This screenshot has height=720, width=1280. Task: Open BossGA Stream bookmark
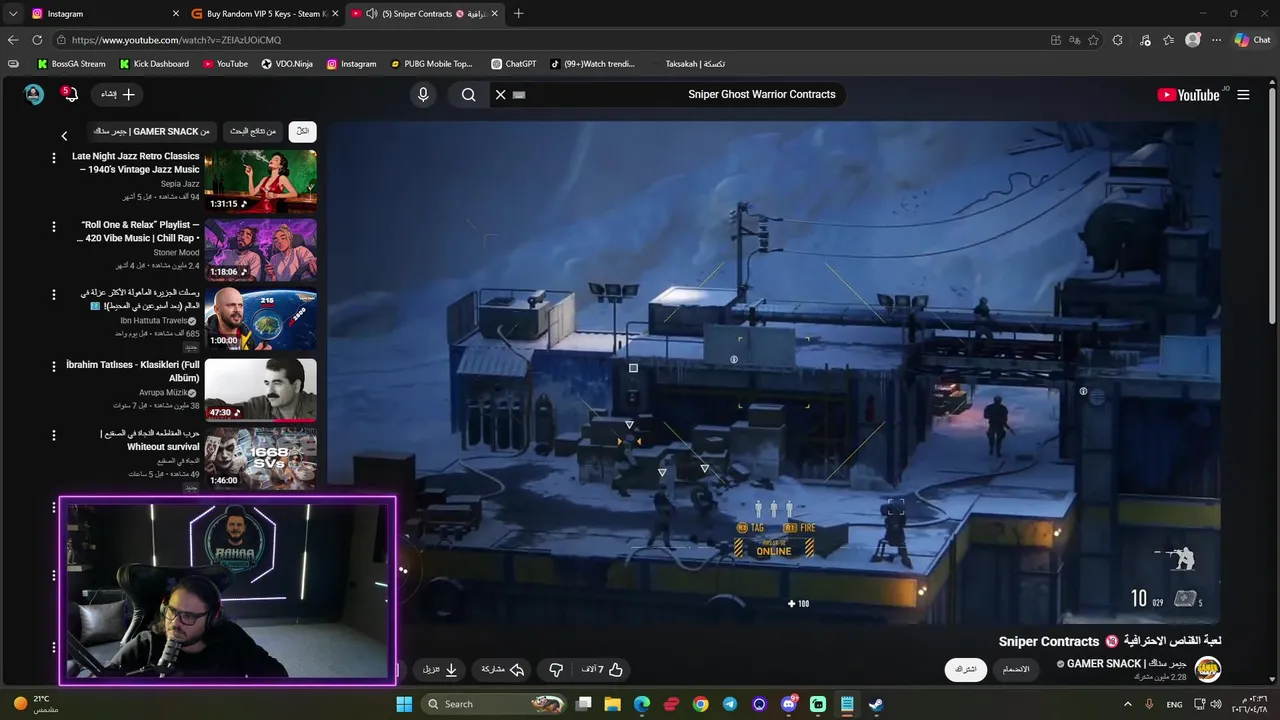[71, 64]
